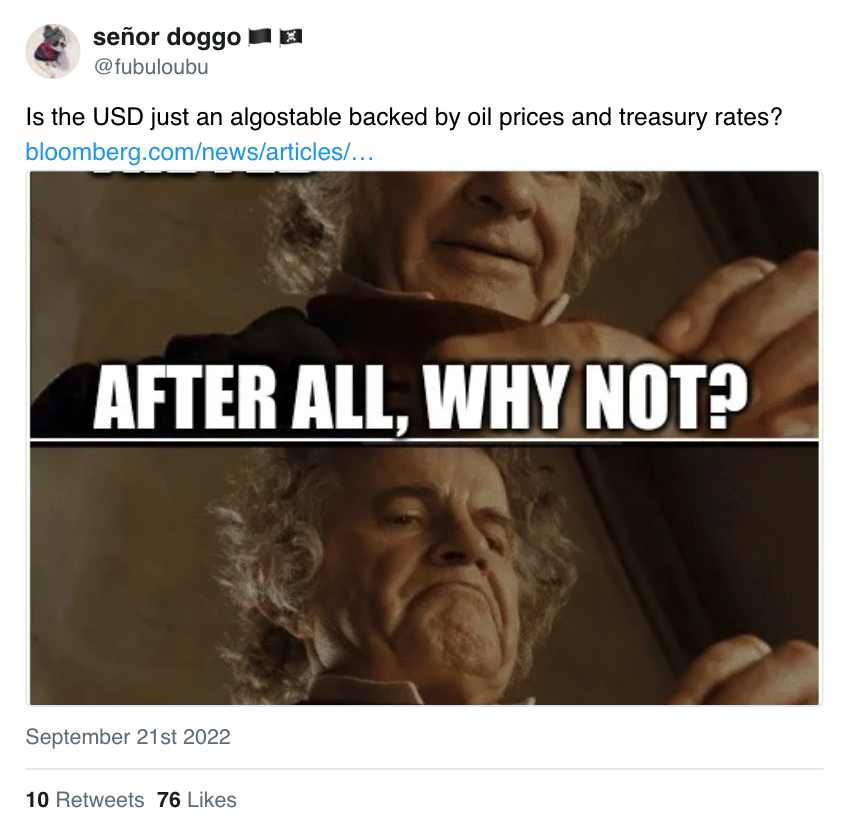Screen dimensions: 849x827
Task: Open the September 21st 2022 timestamp
Action: click(x=128, y=737)
